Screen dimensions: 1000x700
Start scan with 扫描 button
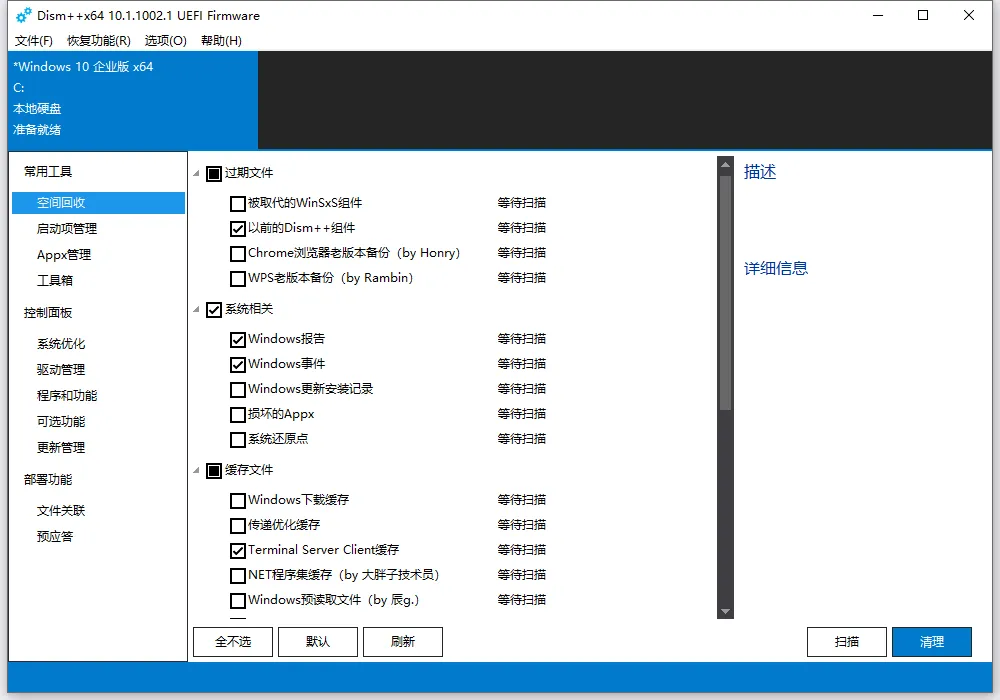[x=846, y=641]
